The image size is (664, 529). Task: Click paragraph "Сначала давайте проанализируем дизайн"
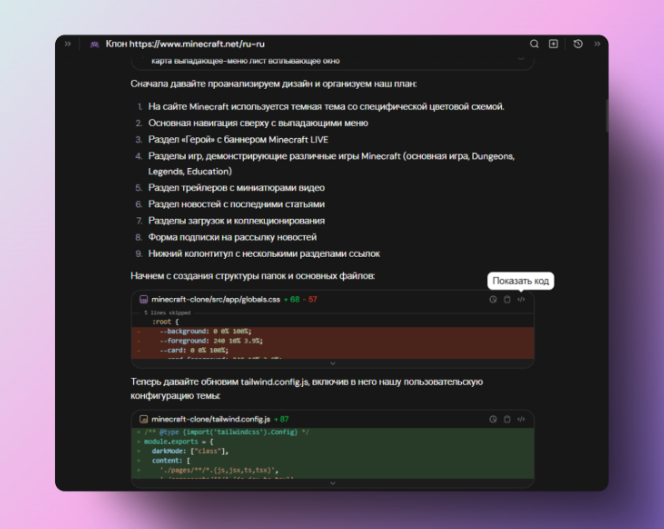(274, 84)
